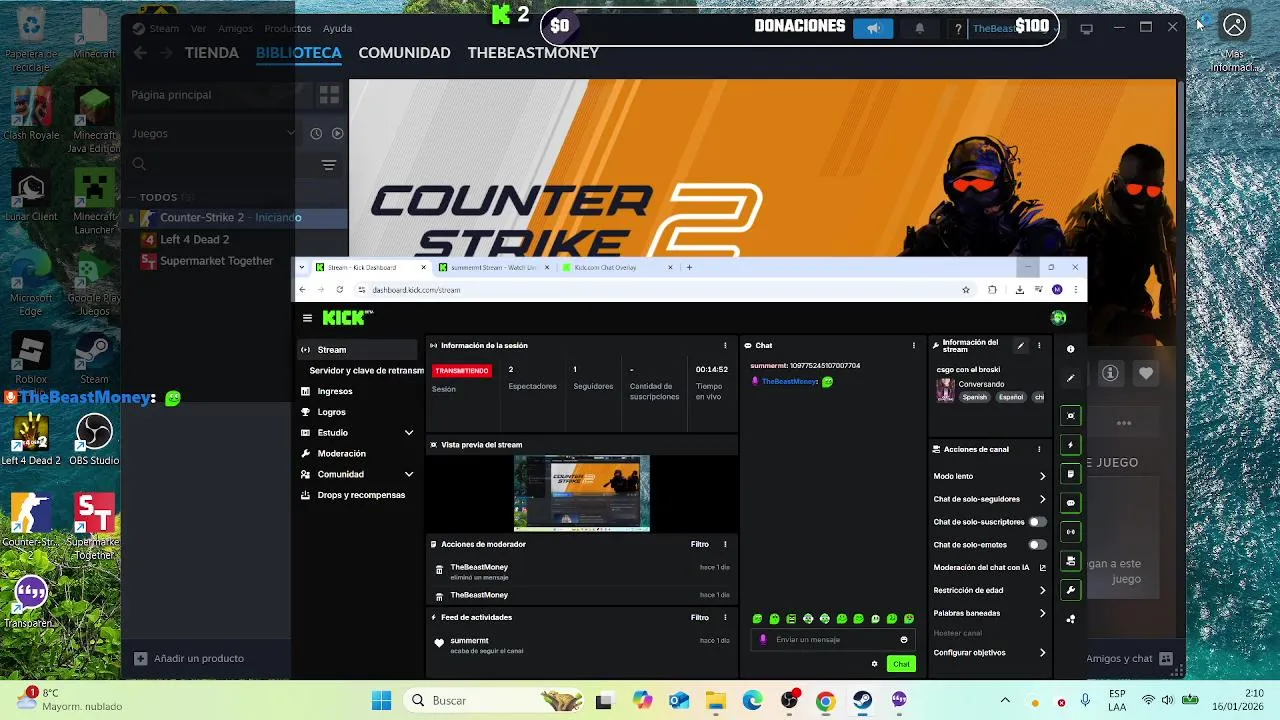This screenshot has width=1280, height=720.
Task: Open Logros in the Kick sidebar
Action: [331, 412]
